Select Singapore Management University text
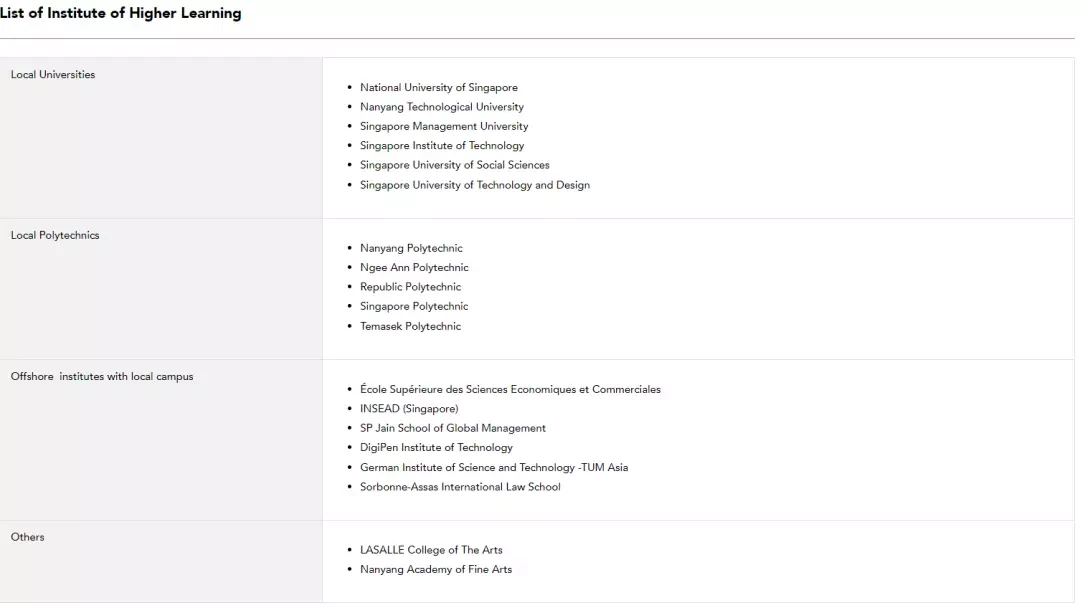The width and height of the screenshot is (1080, 608). point(444,126)
